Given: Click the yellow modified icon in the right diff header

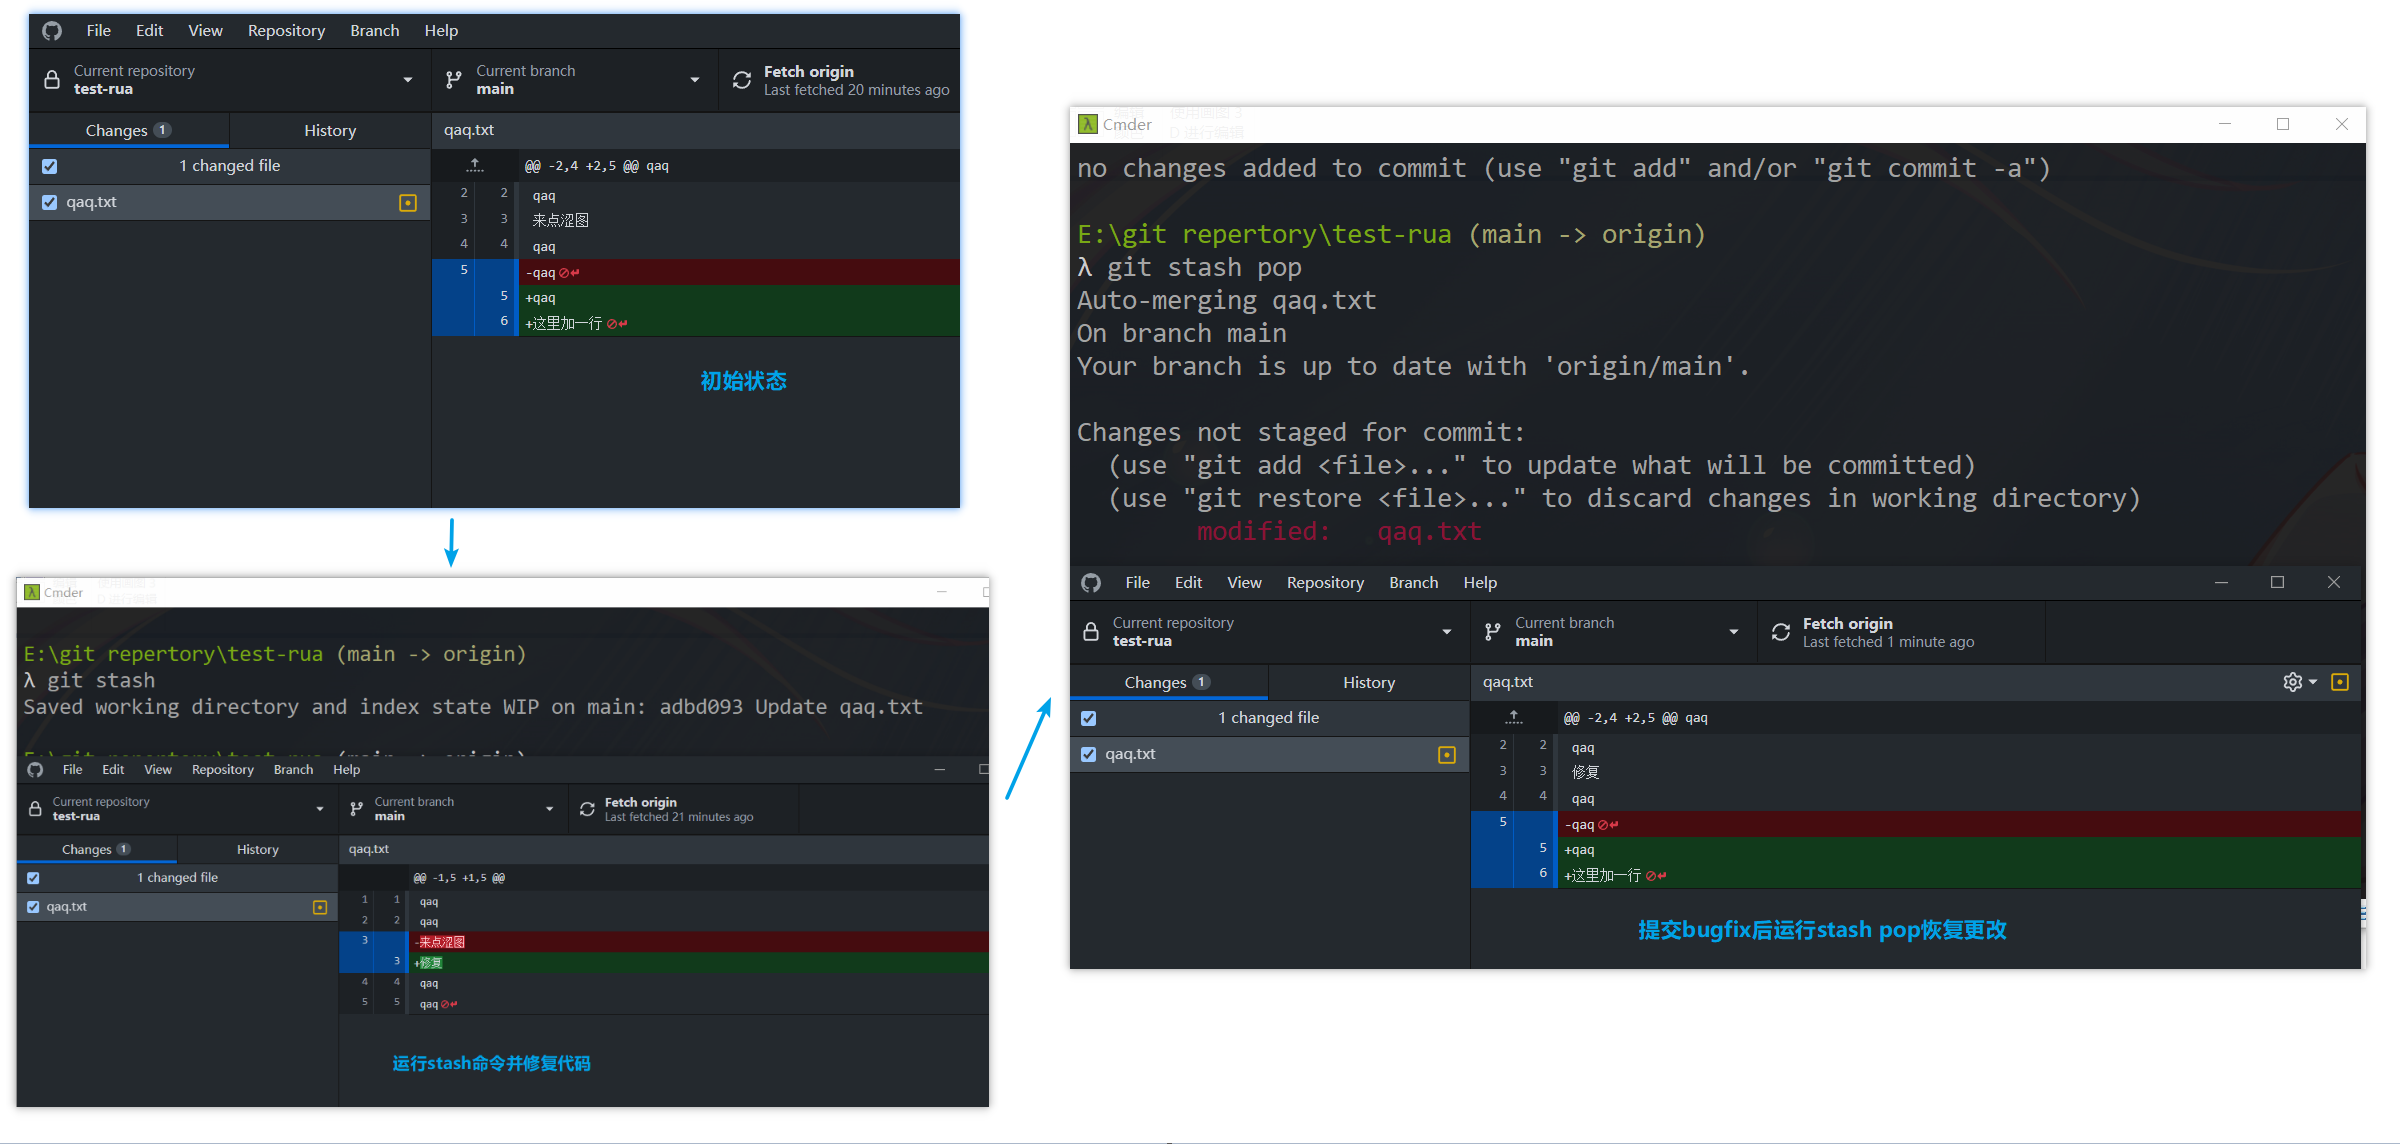Looking at the screenshot, I should click(x=2340, y=682).
